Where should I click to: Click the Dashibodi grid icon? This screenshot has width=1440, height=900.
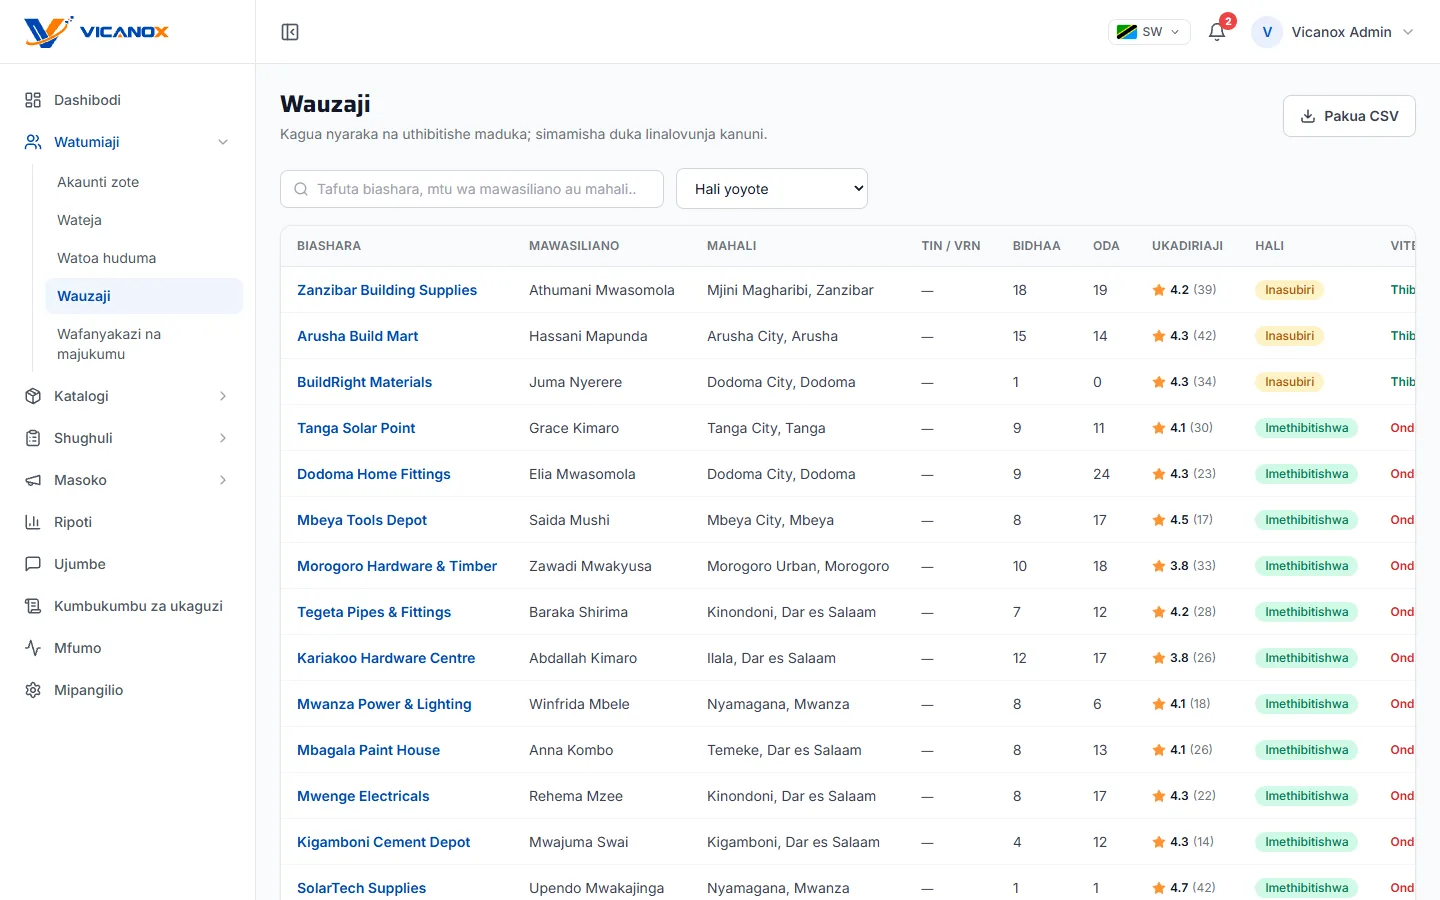tap(33, 100)
